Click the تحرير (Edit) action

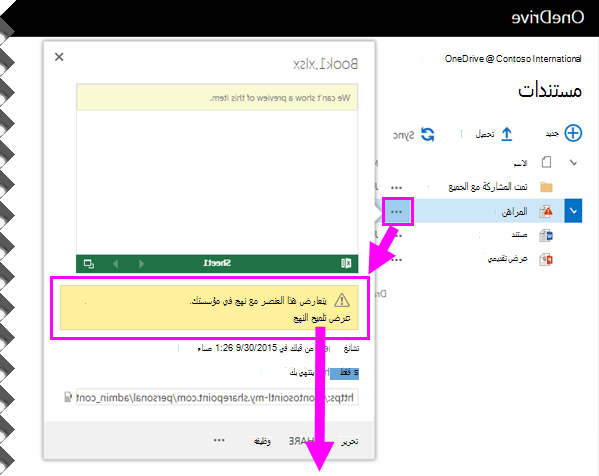pos(350,441)
